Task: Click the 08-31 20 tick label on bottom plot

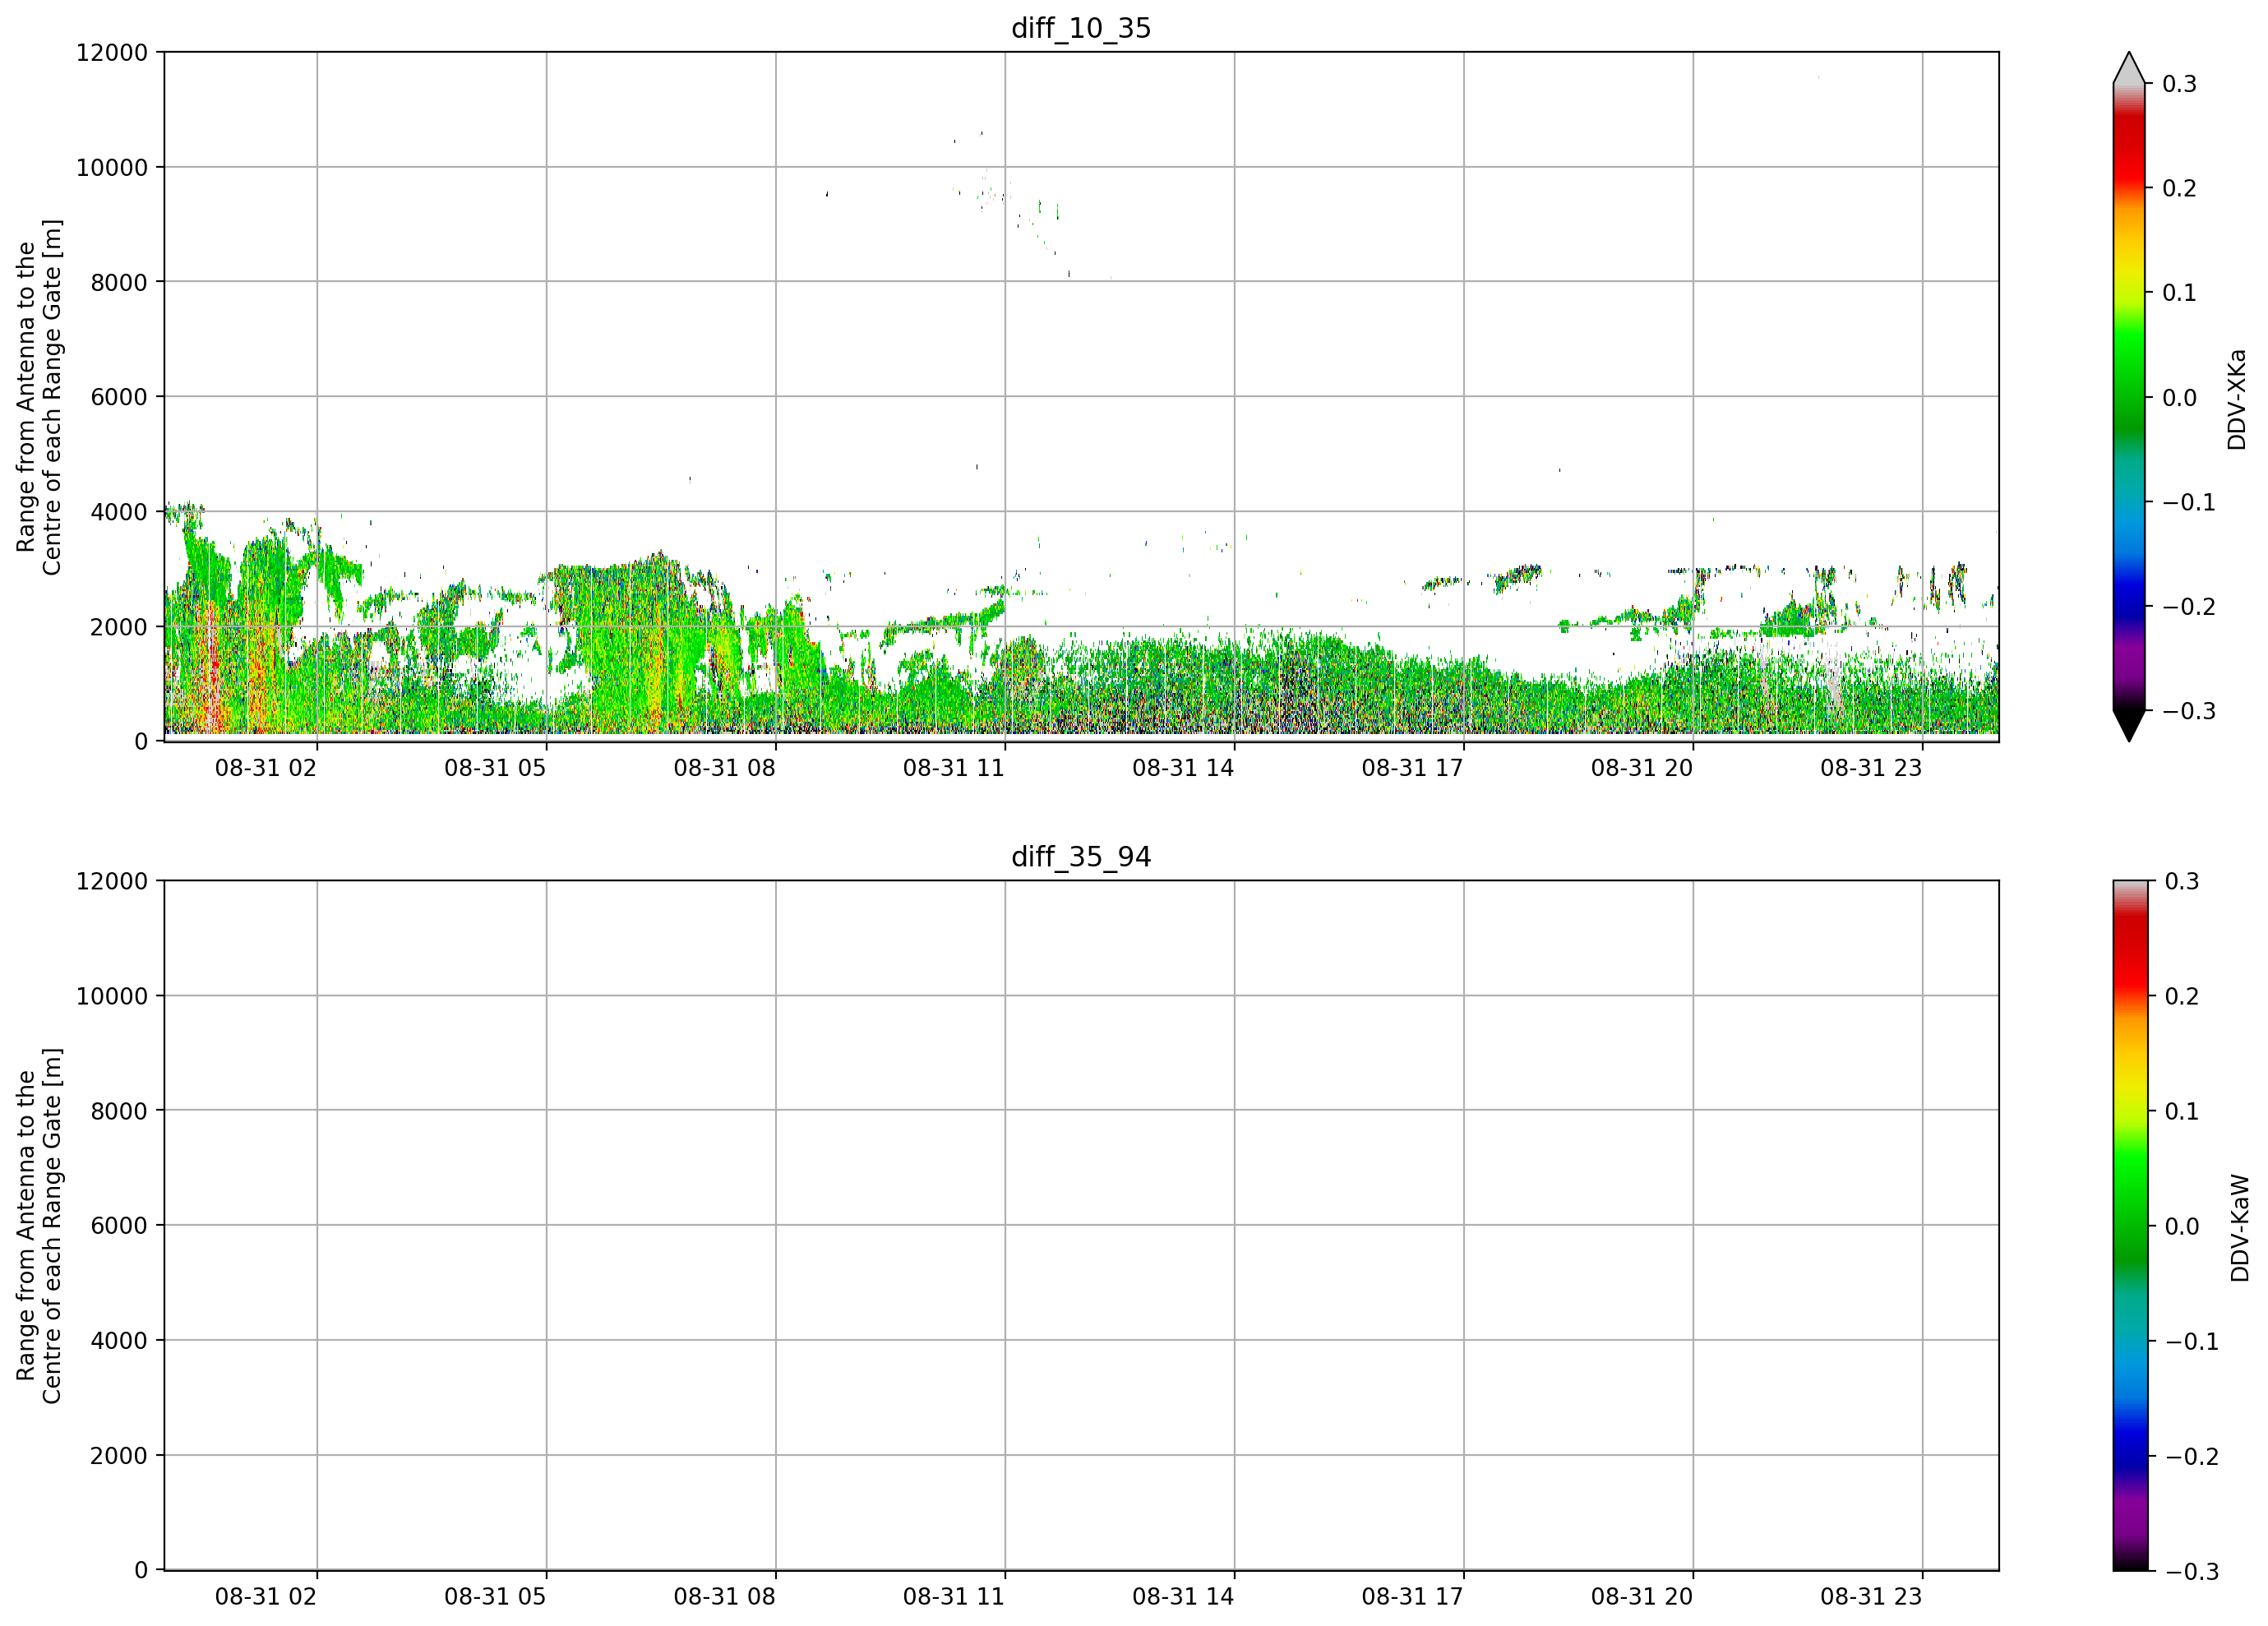Action: click(x=1642, y=1597)
